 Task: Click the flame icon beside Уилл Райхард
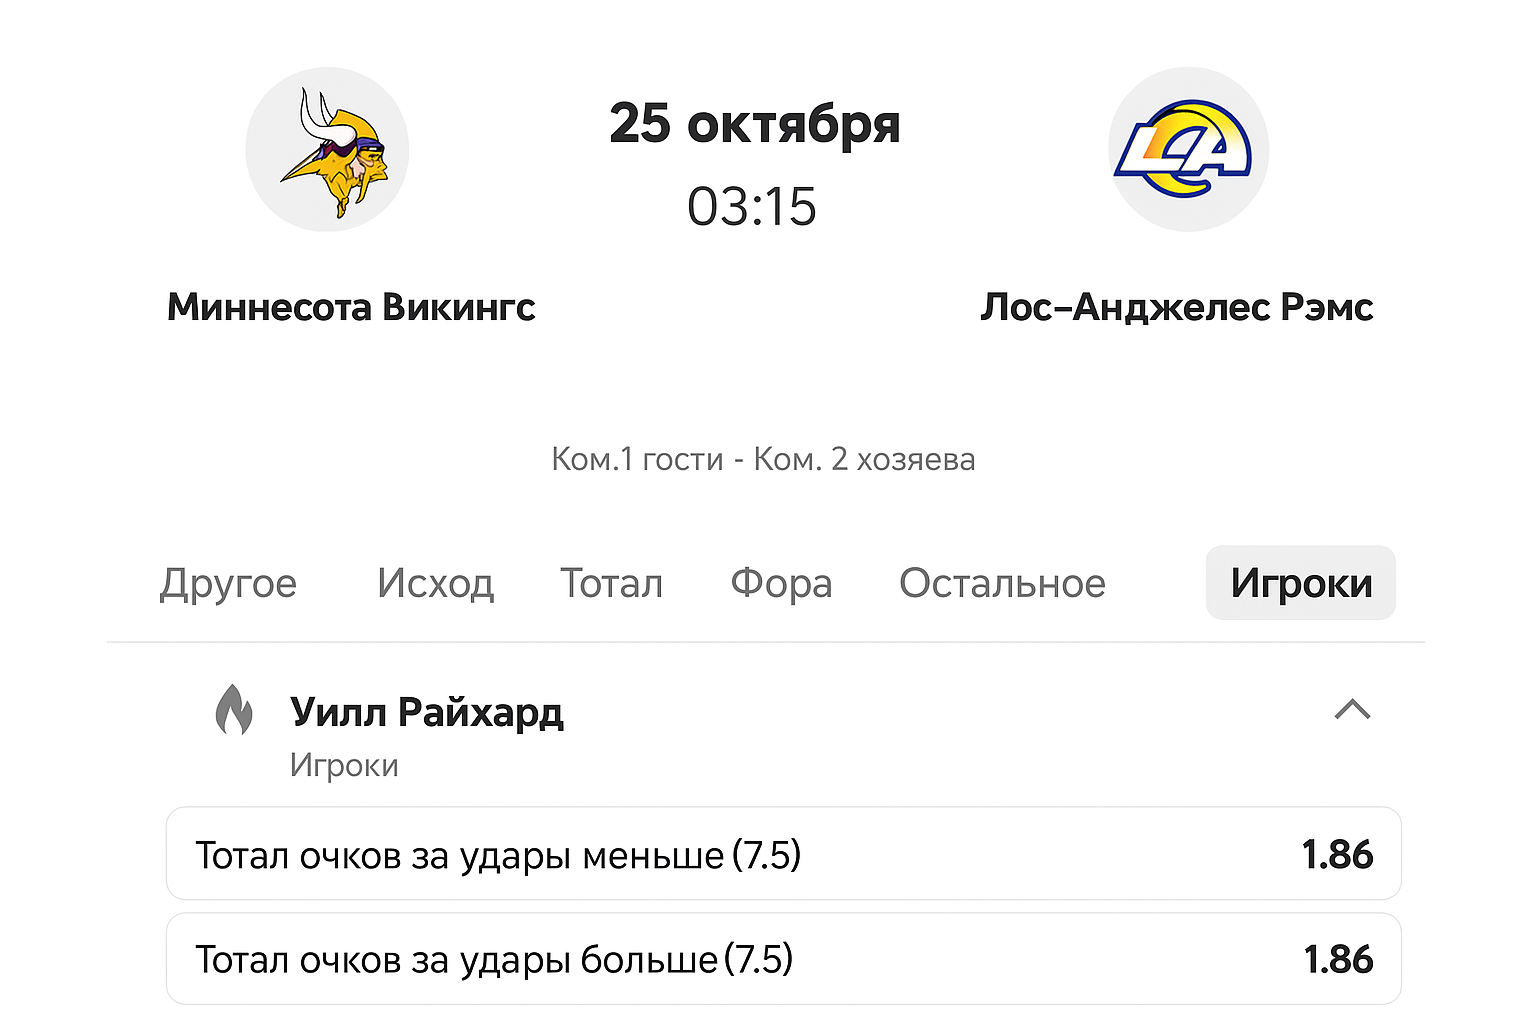234,710
